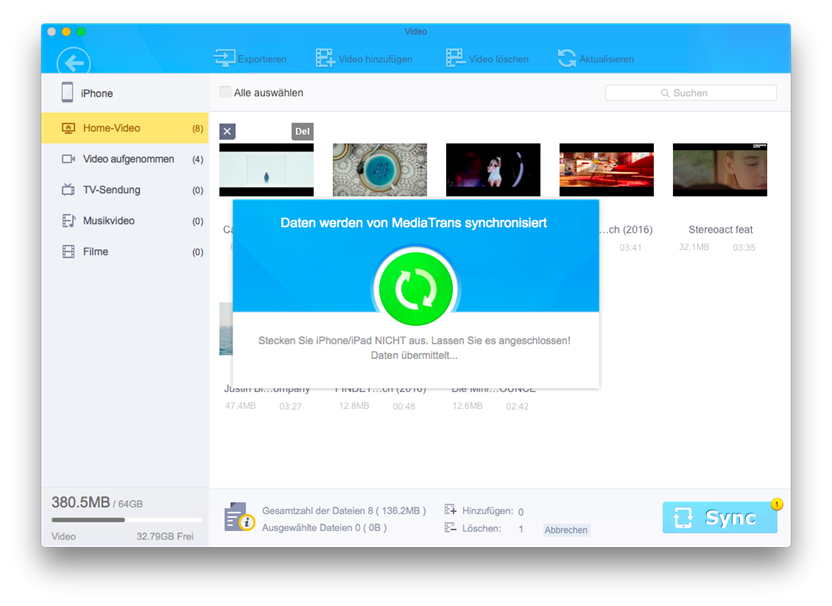Click the Video hinzufügen film icon
The width and height of the screenshot is (832, 606).
click(325, 58)
